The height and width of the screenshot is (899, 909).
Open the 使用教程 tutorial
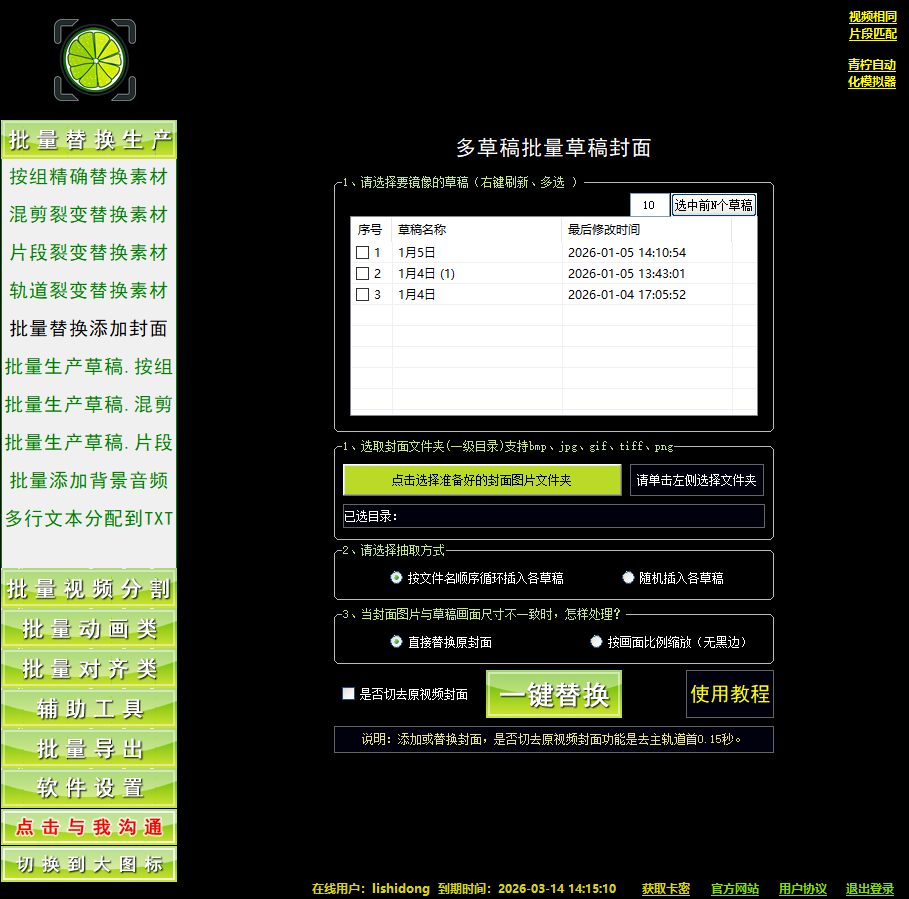pyautogui.click(x=729, y=693)
